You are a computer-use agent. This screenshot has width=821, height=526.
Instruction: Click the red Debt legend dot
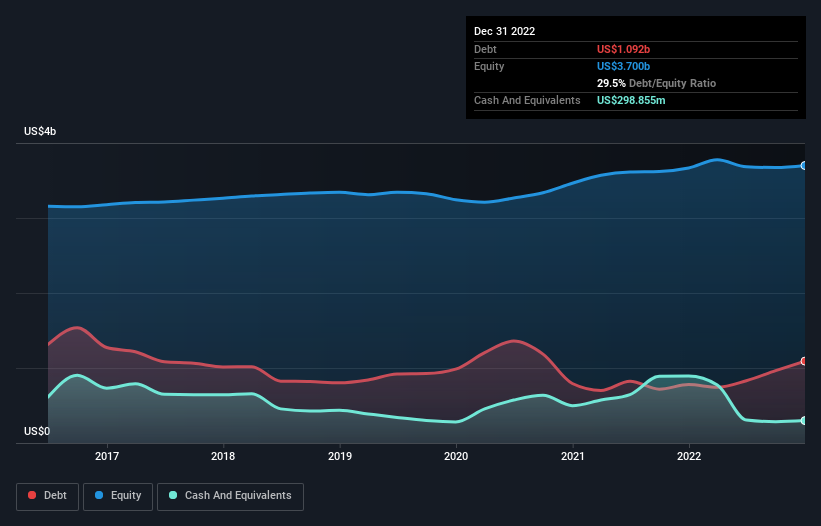click(x=32, y=495)
